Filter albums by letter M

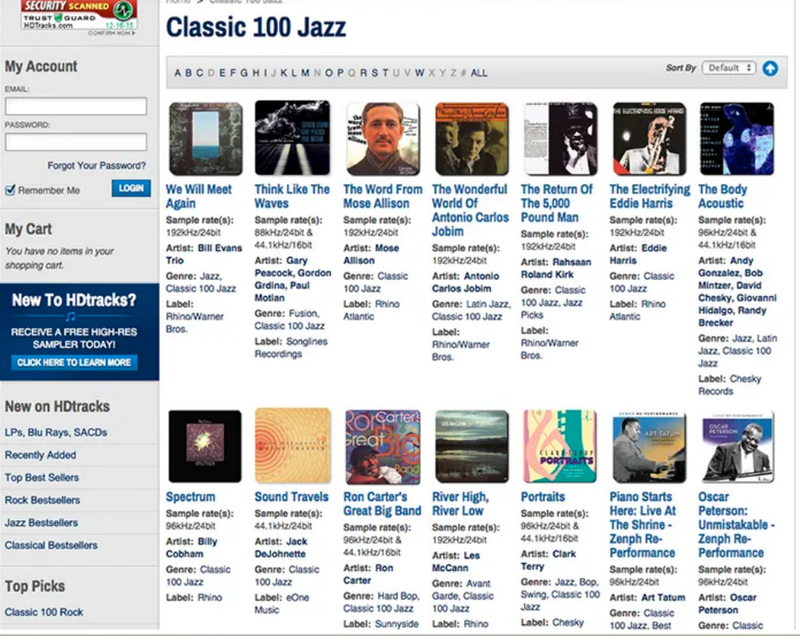pos(305,73)
